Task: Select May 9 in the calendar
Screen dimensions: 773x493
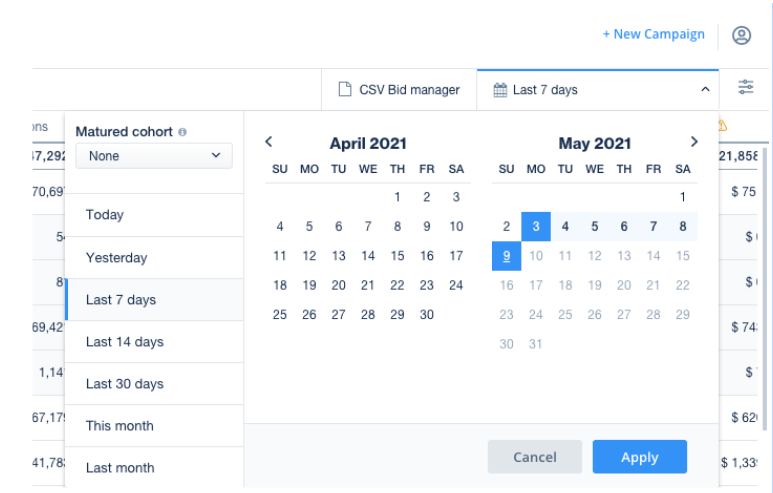Action: [507, 256]
